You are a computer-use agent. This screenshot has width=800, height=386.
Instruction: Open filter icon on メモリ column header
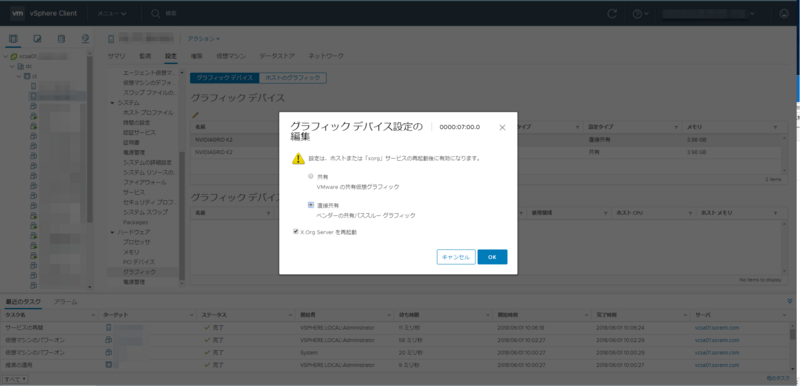point(775,127)
